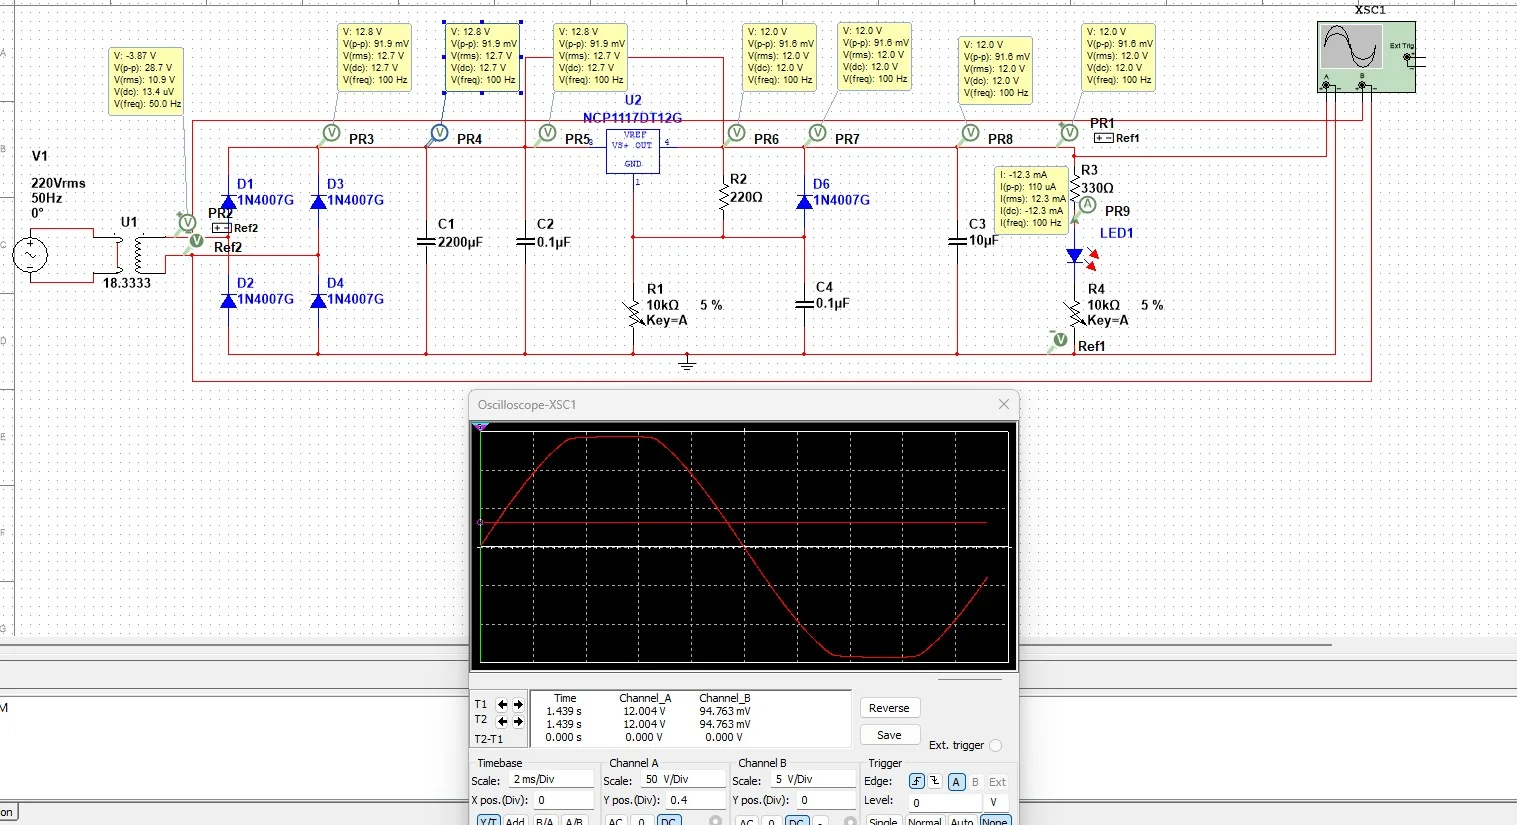Click the 220Vrms source value label
This screenshot has height=825, width=1517.
point(58,184)
